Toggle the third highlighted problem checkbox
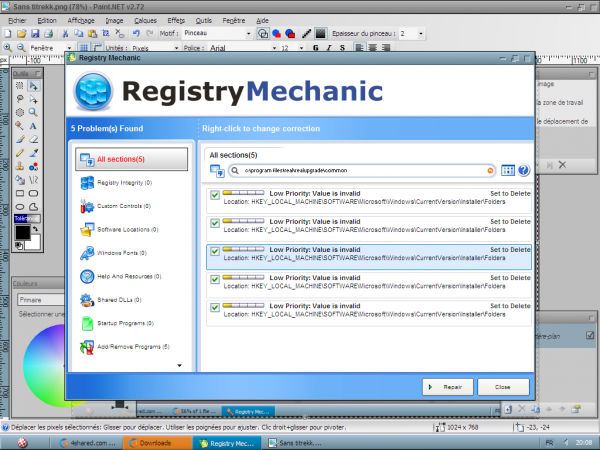 tap(214, 251)
